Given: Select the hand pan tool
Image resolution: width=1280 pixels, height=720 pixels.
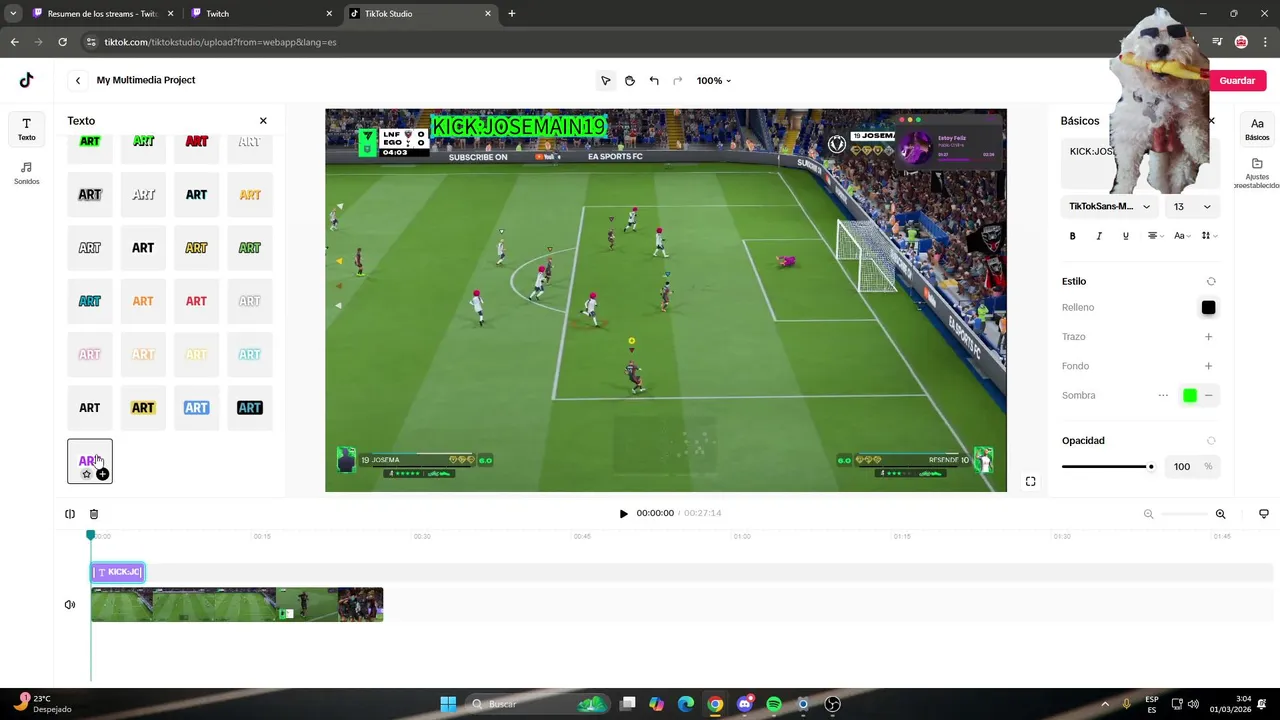Looking at the screenshot, I should pyautogui.click(x=629, y=80).
